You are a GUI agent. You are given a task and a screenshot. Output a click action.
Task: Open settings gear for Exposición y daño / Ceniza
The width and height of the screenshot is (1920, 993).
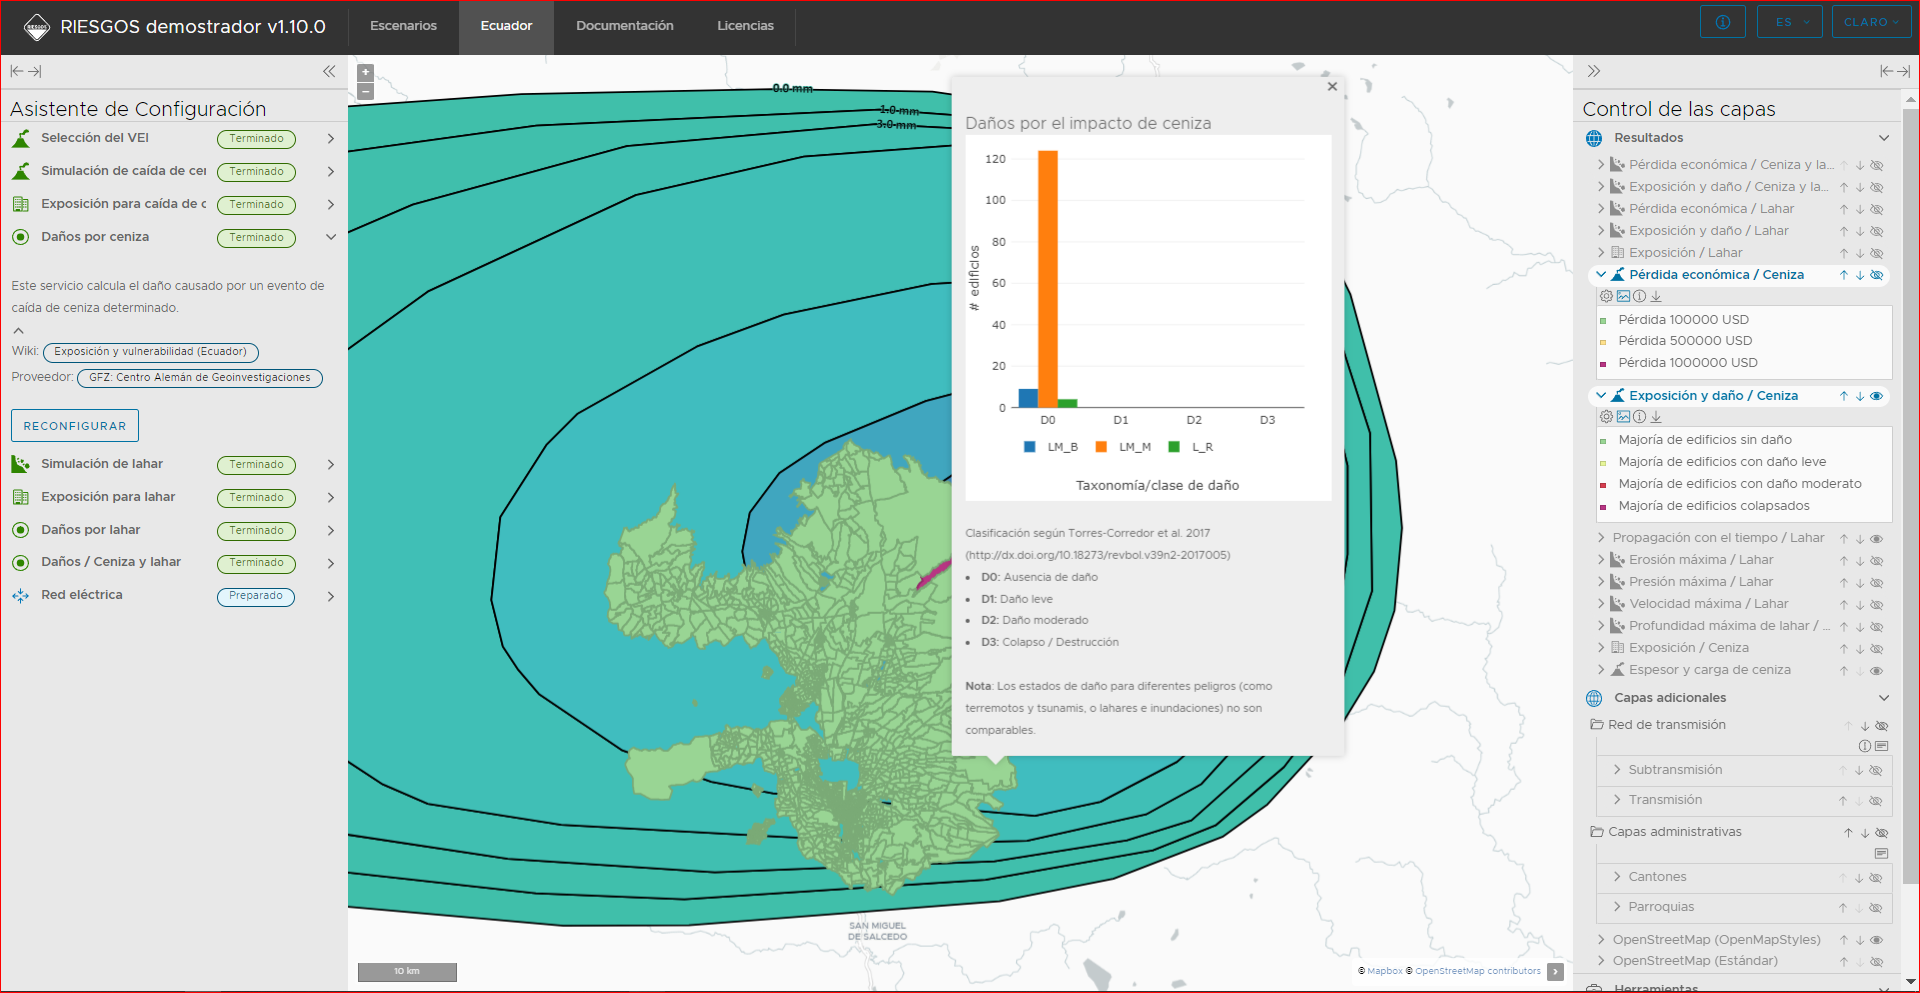coord(1606,417)
